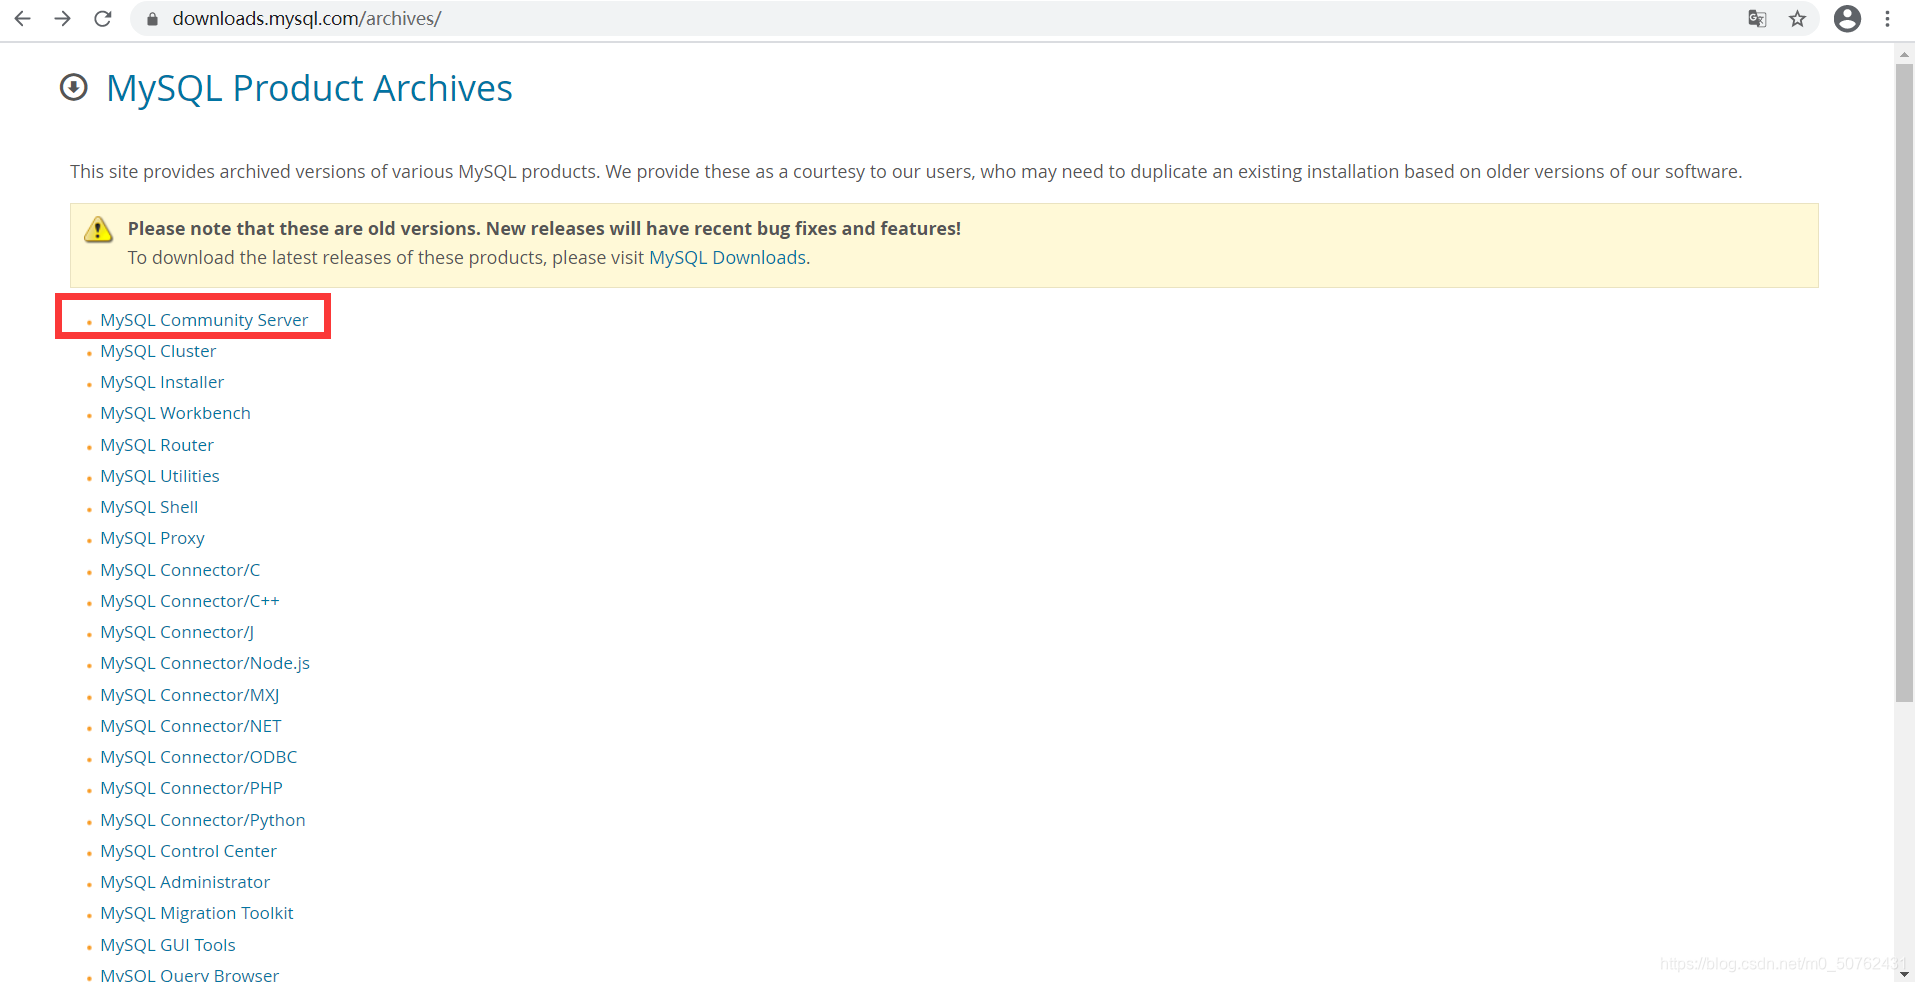The width and height of the screenshot is (1915, 982).
Task: Open the MySQL Connector/J link
Action: [177, 632]
